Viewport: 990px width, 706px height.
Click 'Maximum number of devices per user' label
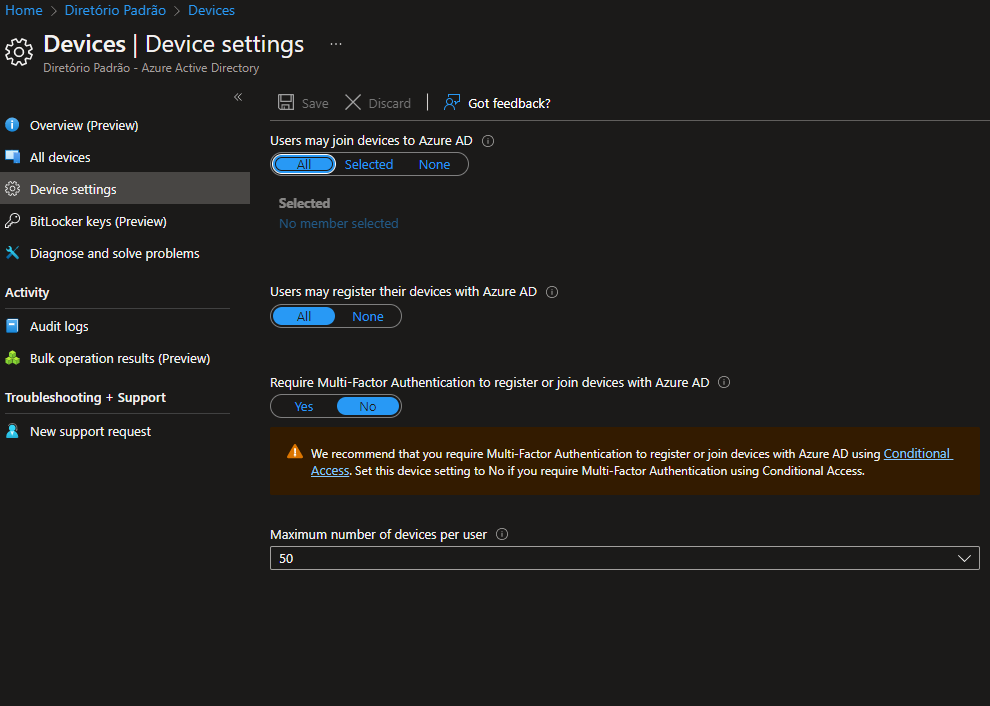pyautogui.click(x=378, y=534)
